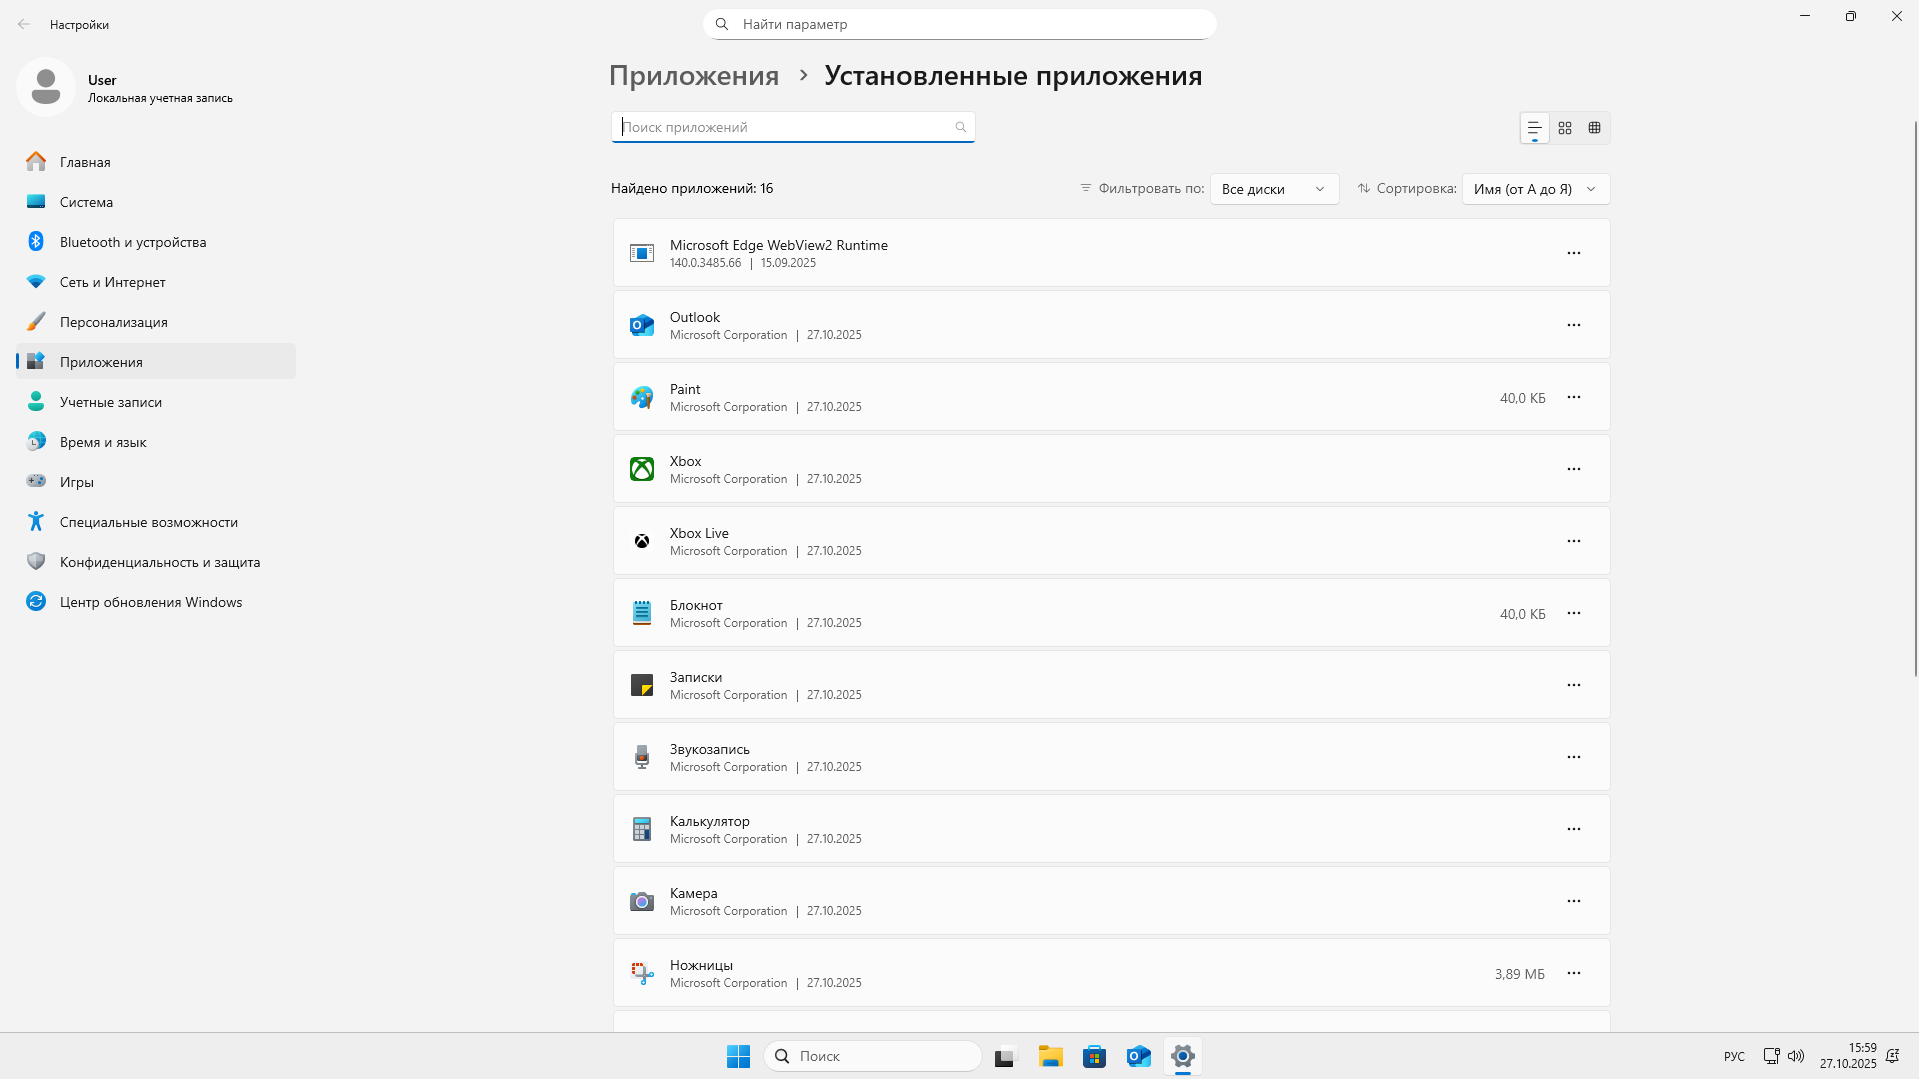The image size is (1919, 1079).
Task: Select the list view icon
Action: pos(1534,127)
